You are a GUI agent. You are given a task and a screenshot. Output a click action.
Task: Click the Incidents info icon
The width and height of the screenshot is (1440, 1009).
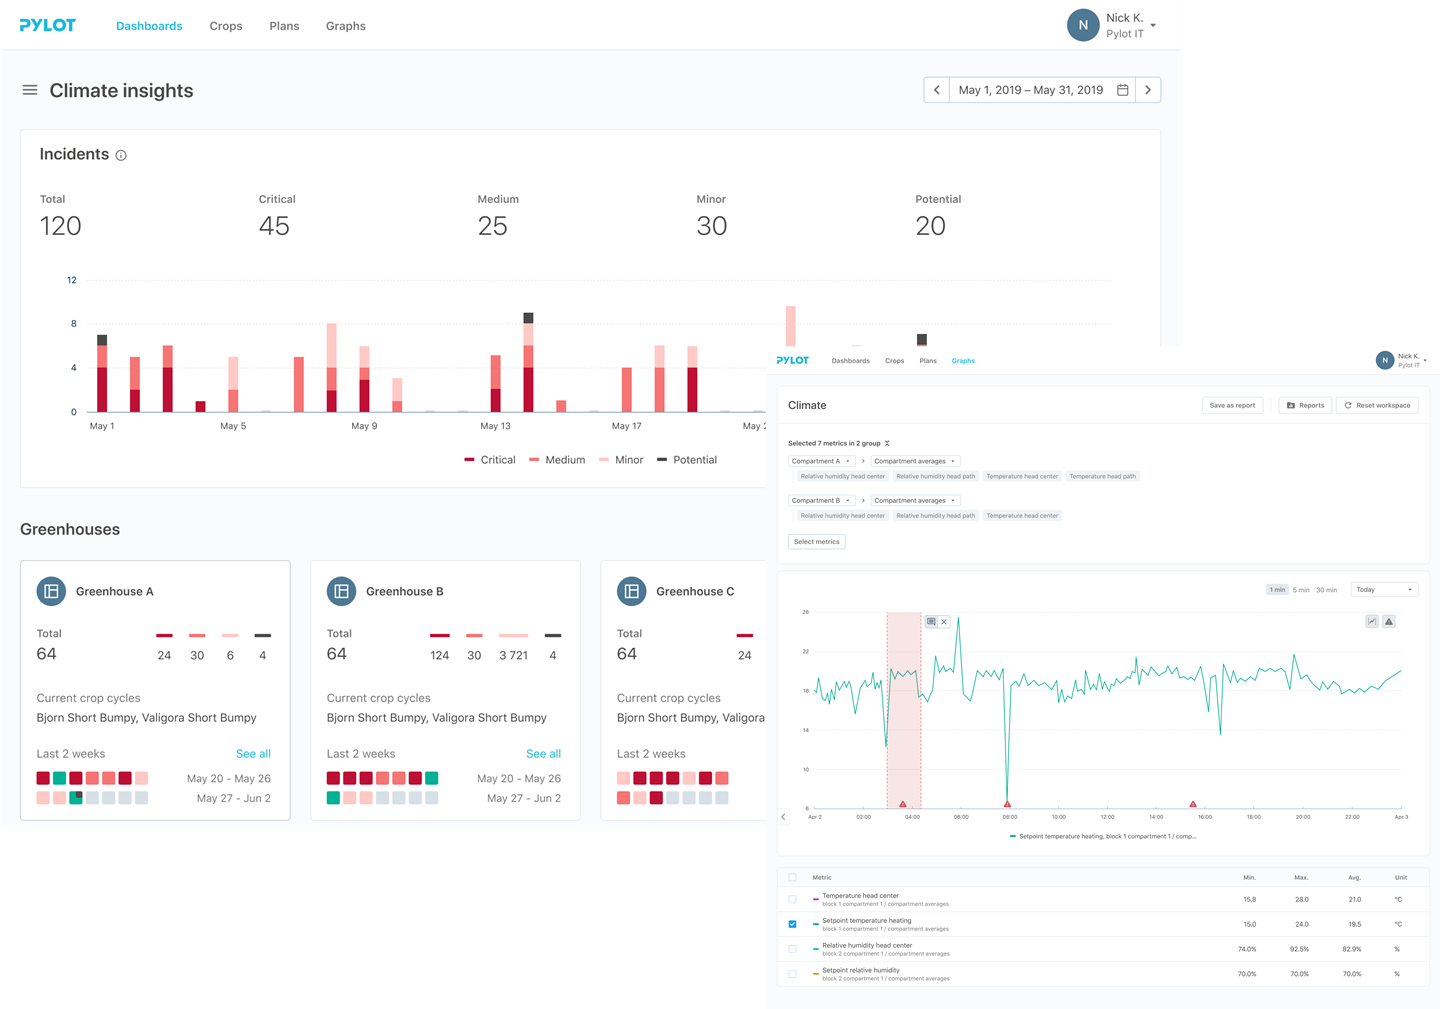(121, 155)
